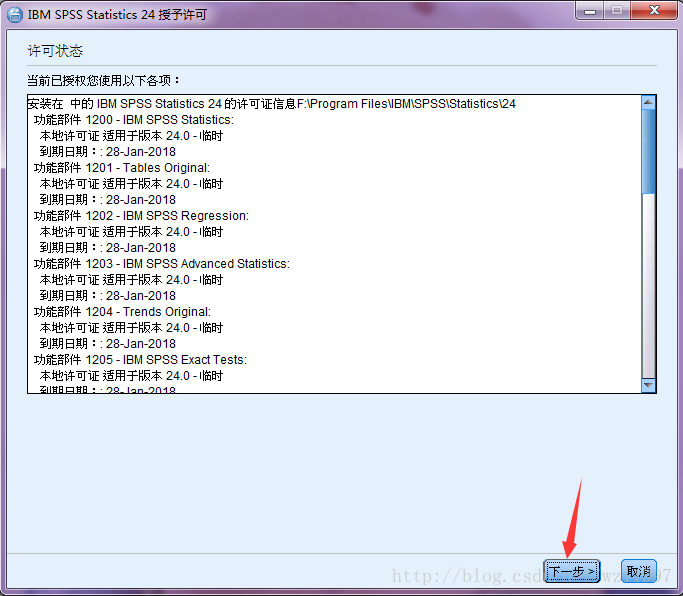Image resolution: width=683 pixels, height=596 pixels.
Task: Click the scroll down arrow of license list
Action: (x=648, y=385)
